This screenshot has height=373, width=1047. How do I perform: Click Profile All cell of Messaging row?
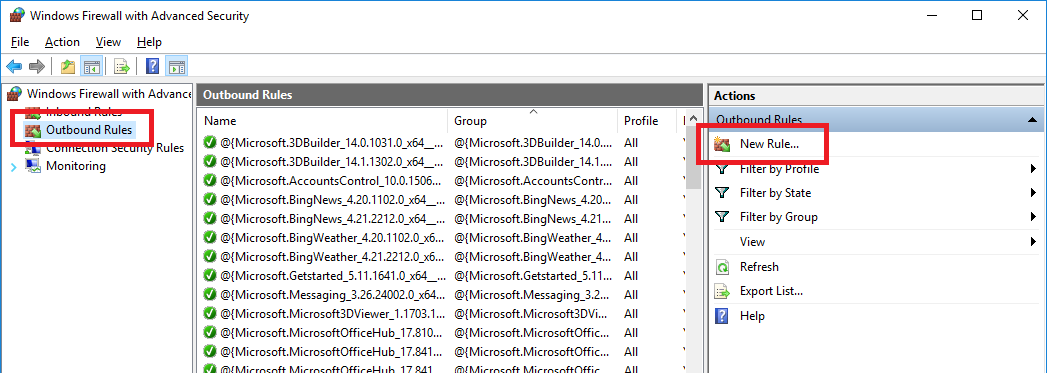tap(631, 294)
